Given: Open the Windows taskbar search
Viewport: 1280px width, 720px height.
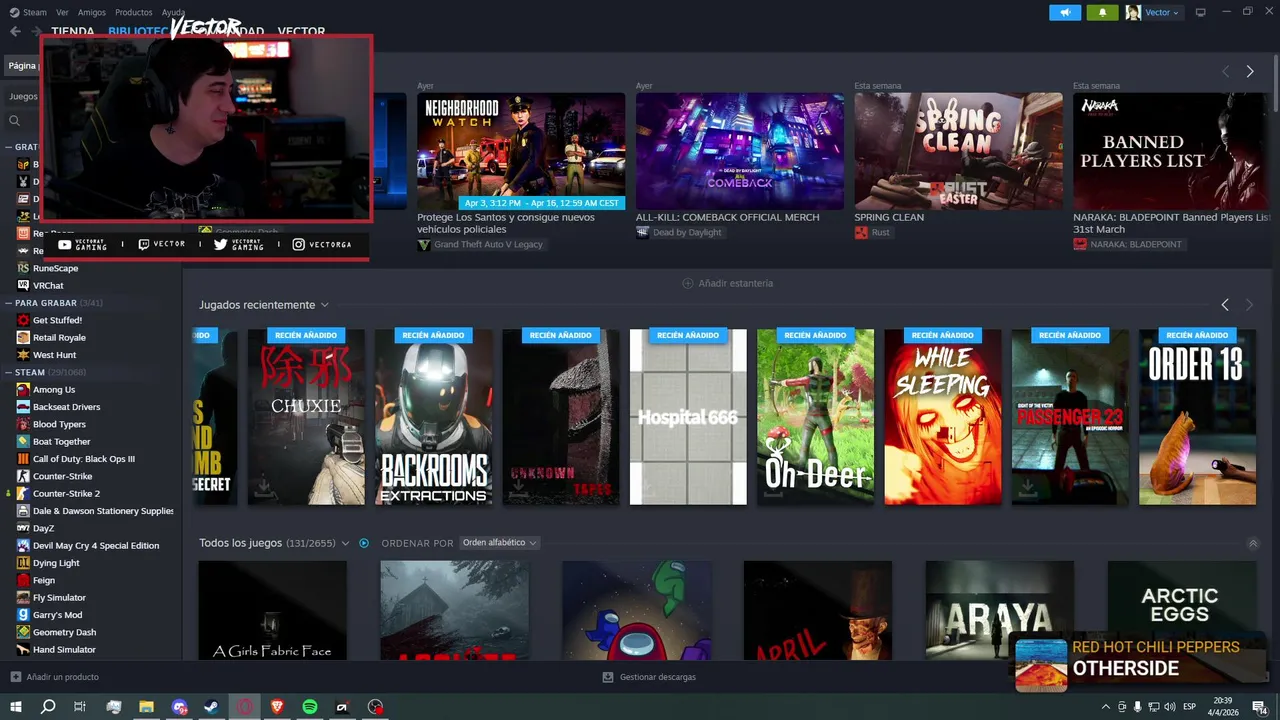Looking at the screenshot, I should pyautogui.click(x=48, y=707).
